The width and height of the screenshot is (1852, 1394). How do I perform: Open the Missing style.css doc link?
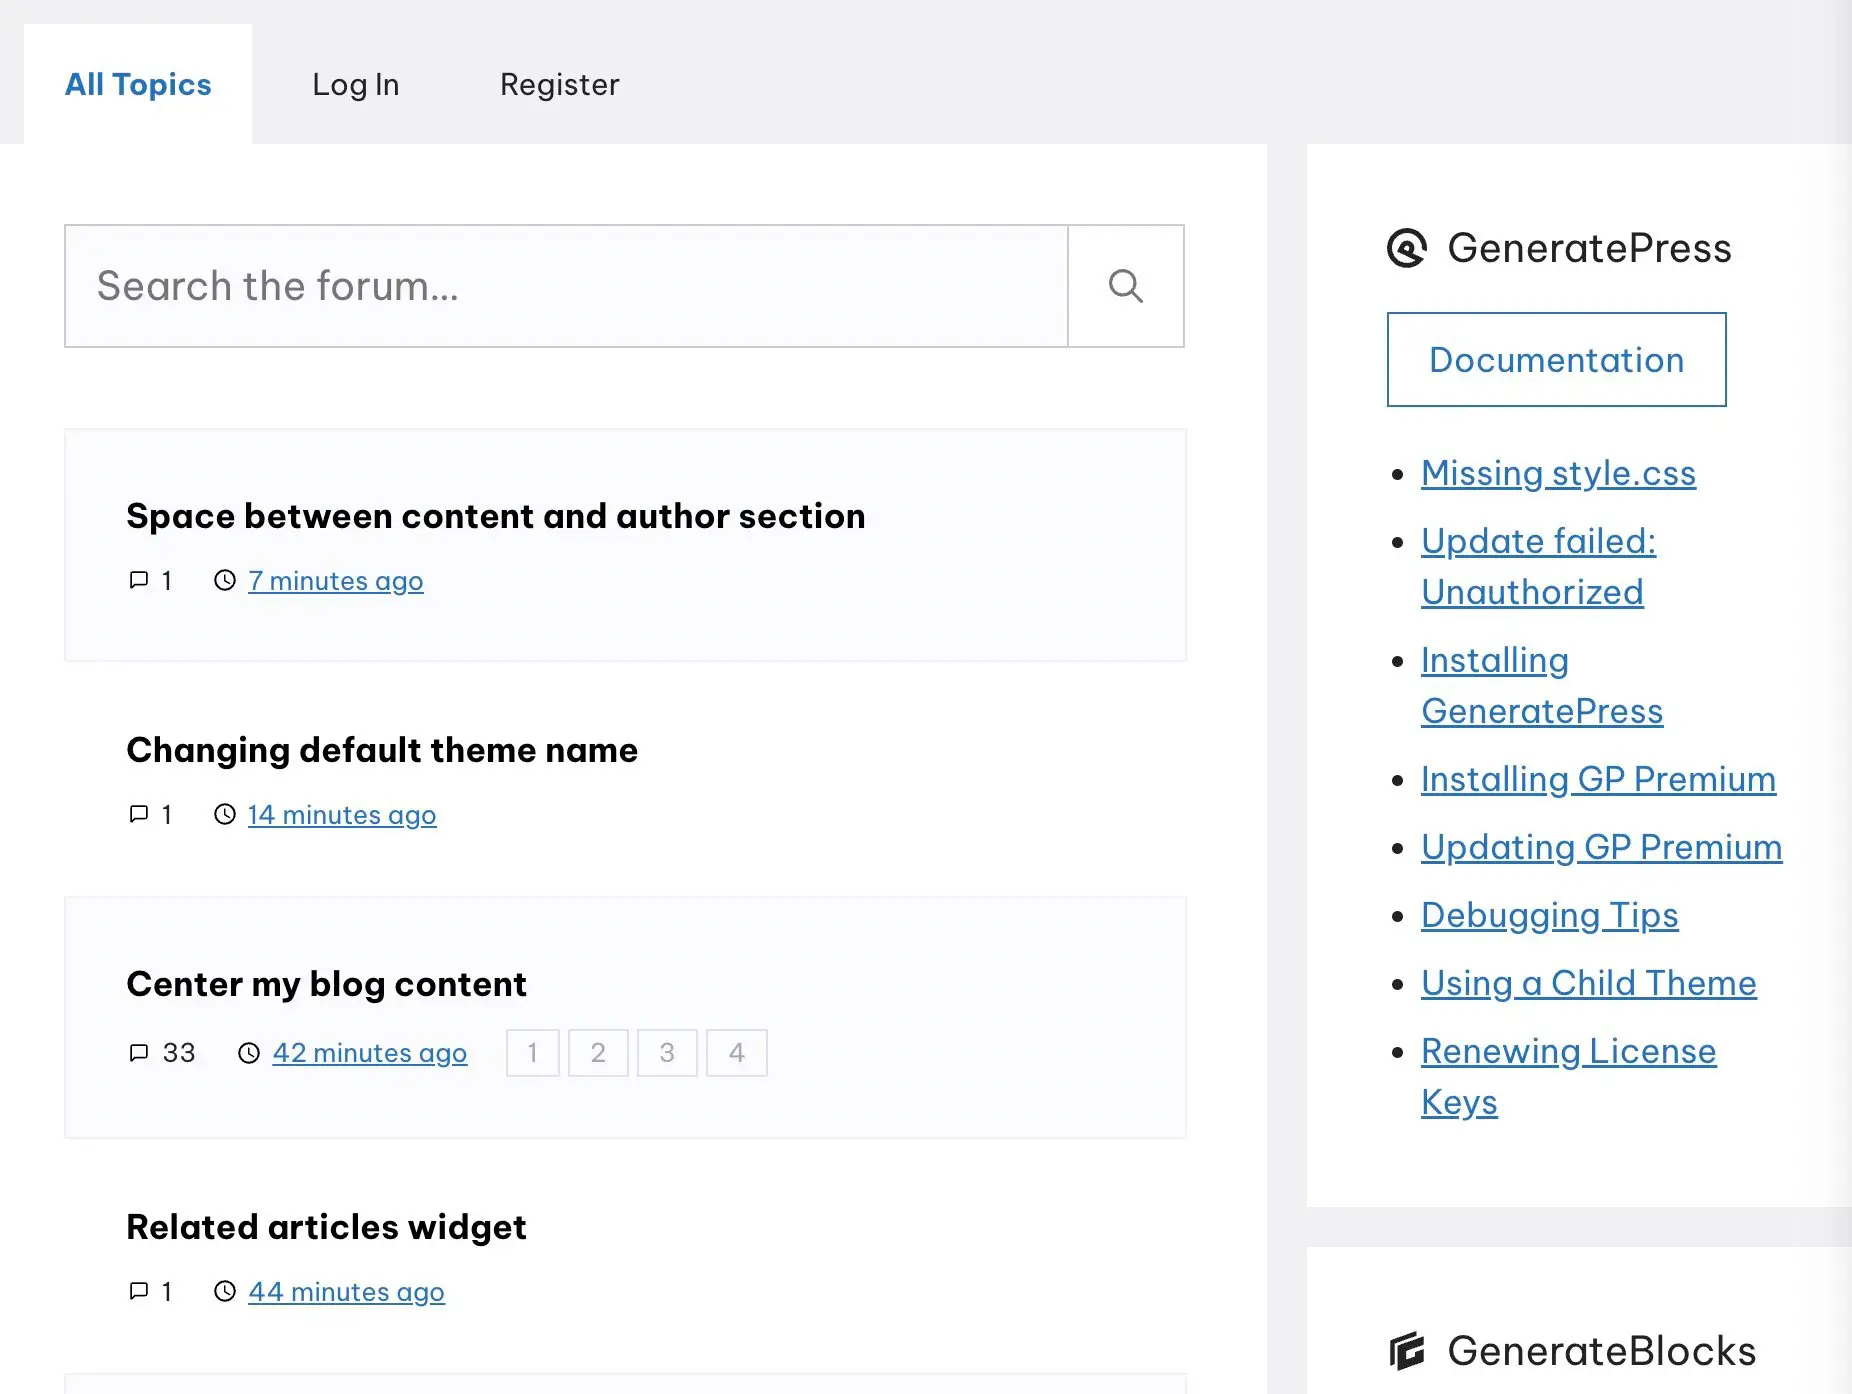coord(1558,473)
